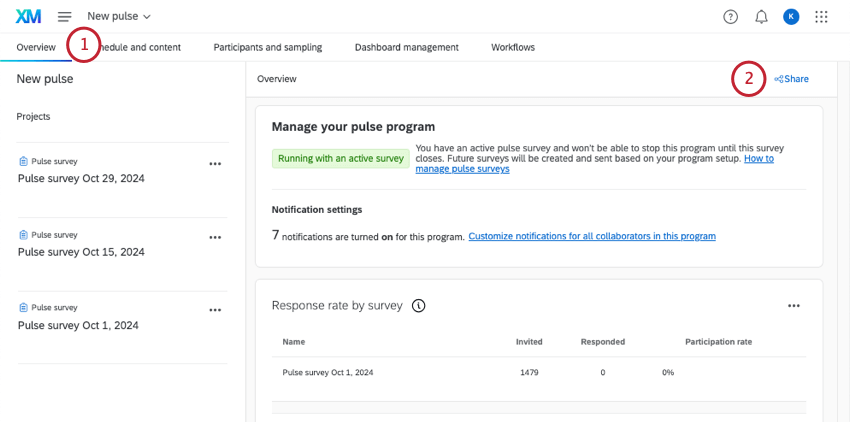Click Customize notifications for all collaborators link
The image size is (850, 422).
[591, 236]
